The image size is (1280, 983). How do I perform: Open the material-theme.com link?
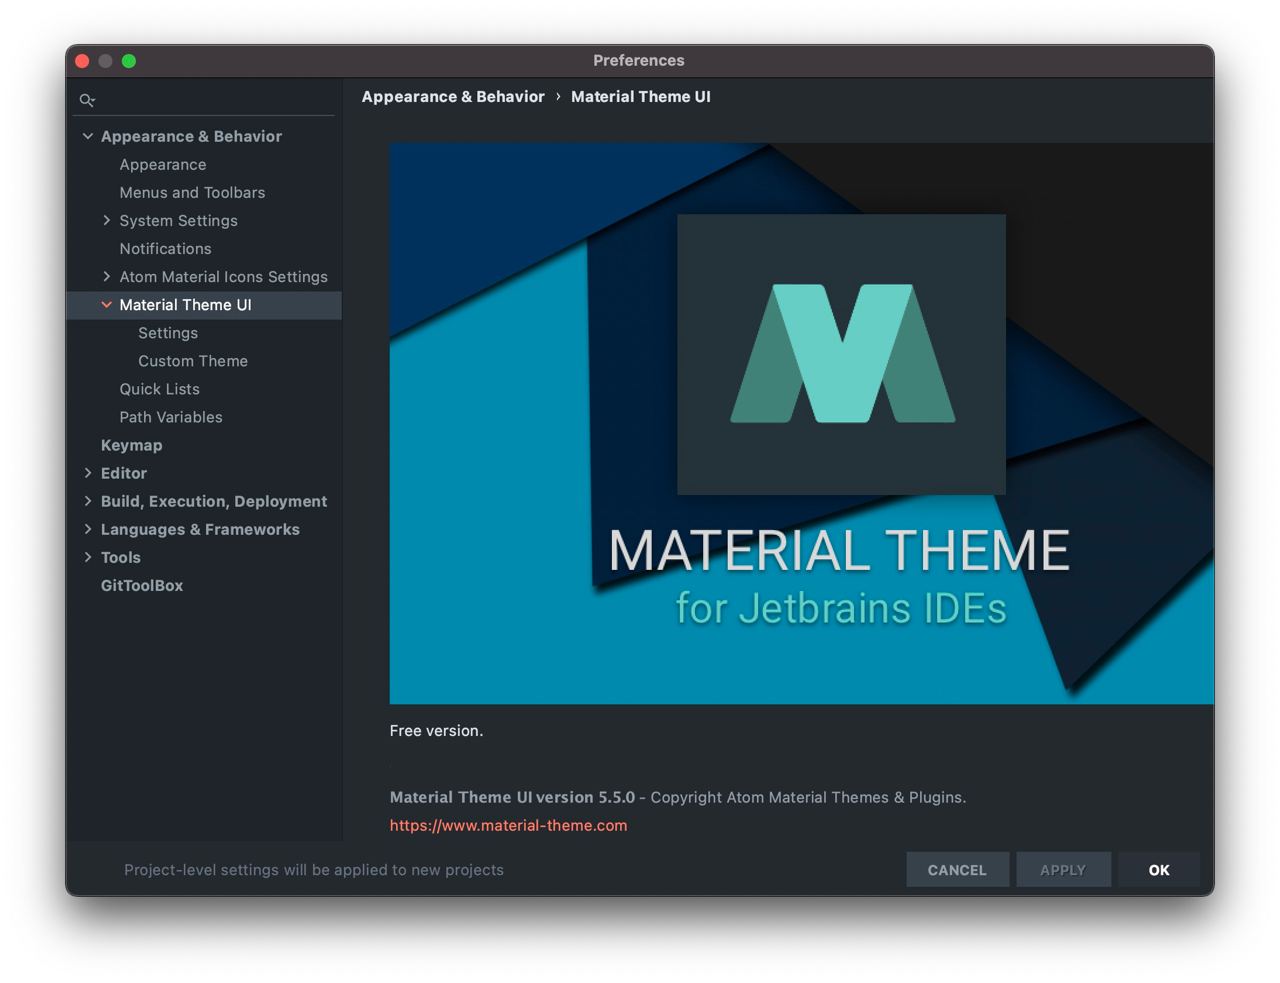(508, 825)
